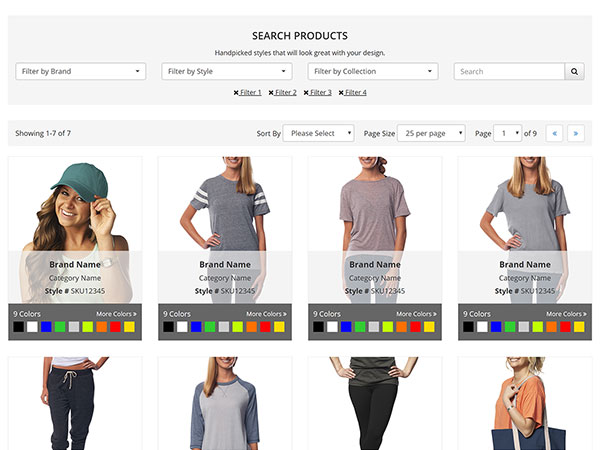This screenshot has height=450, width=600.
Task: Choose the blue swatch on the third product
Action: coord(346,327)
